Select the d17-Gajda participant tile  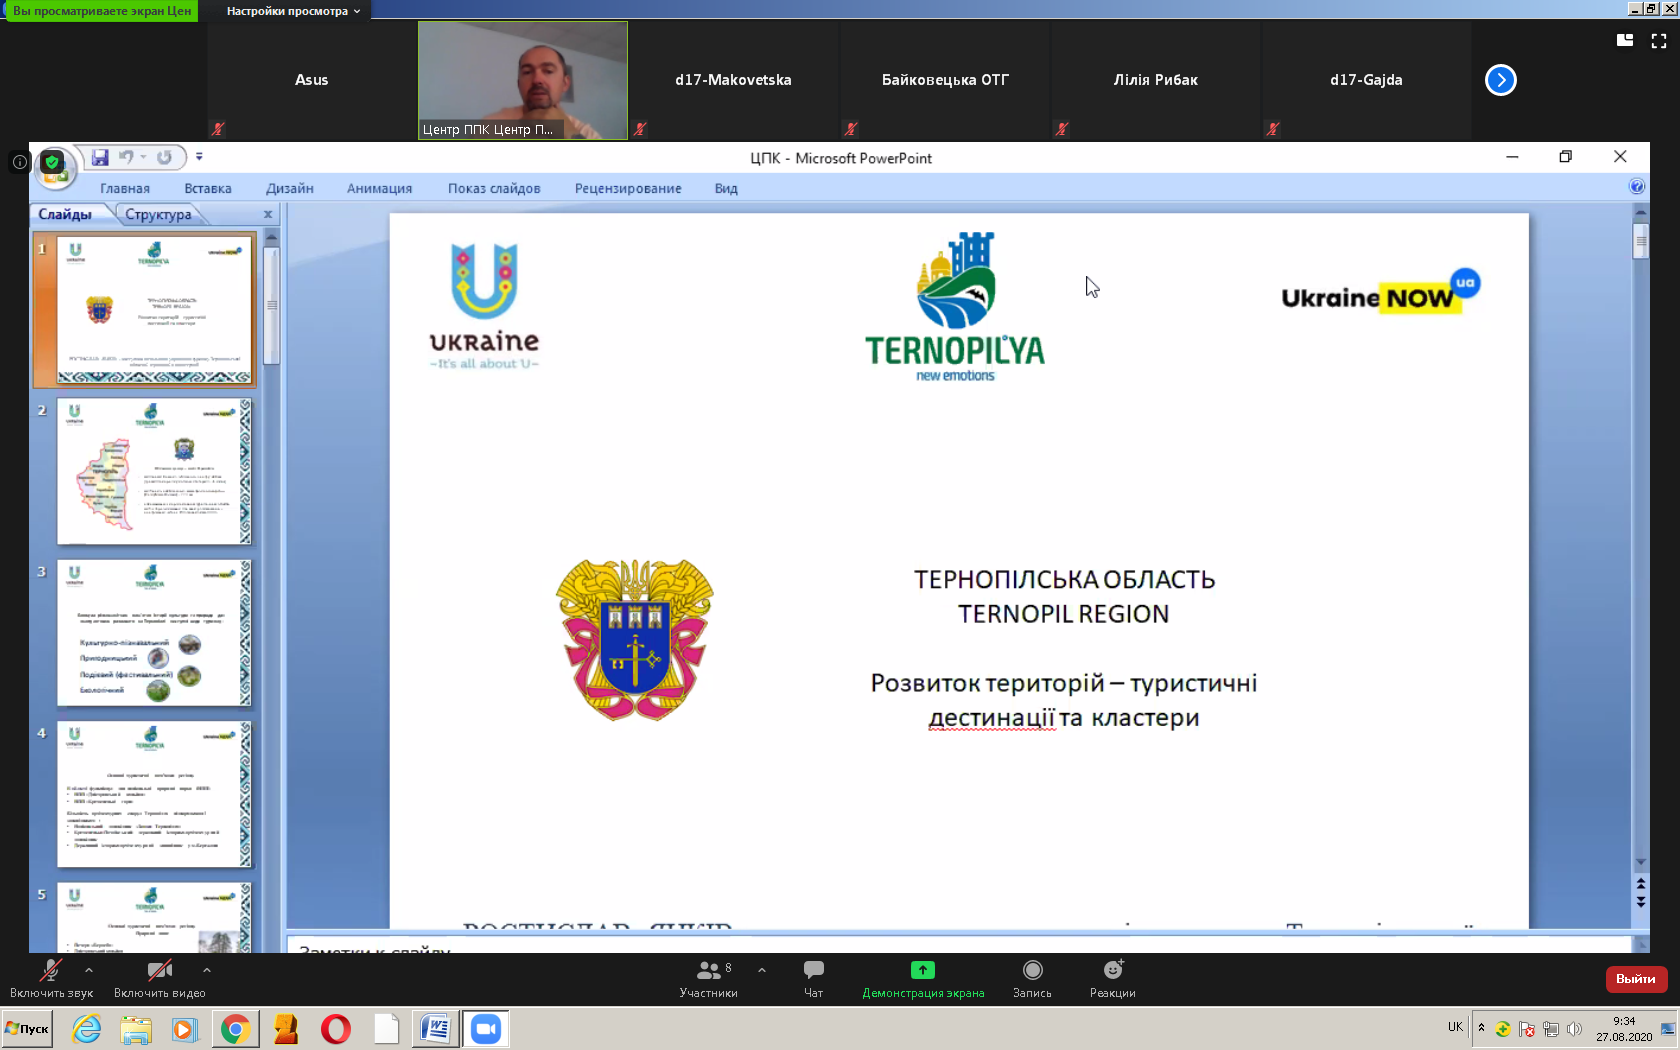[x=1366, y=80]
